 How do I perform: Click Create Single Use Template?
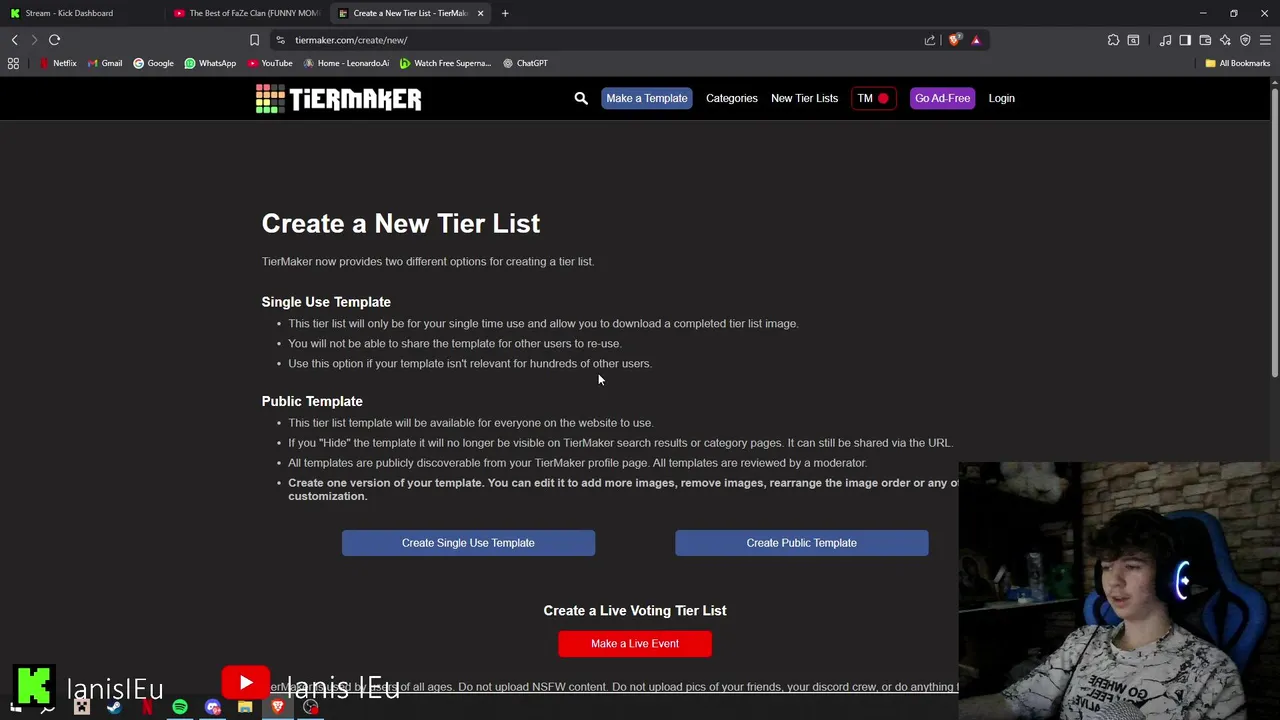pos(468,543)
